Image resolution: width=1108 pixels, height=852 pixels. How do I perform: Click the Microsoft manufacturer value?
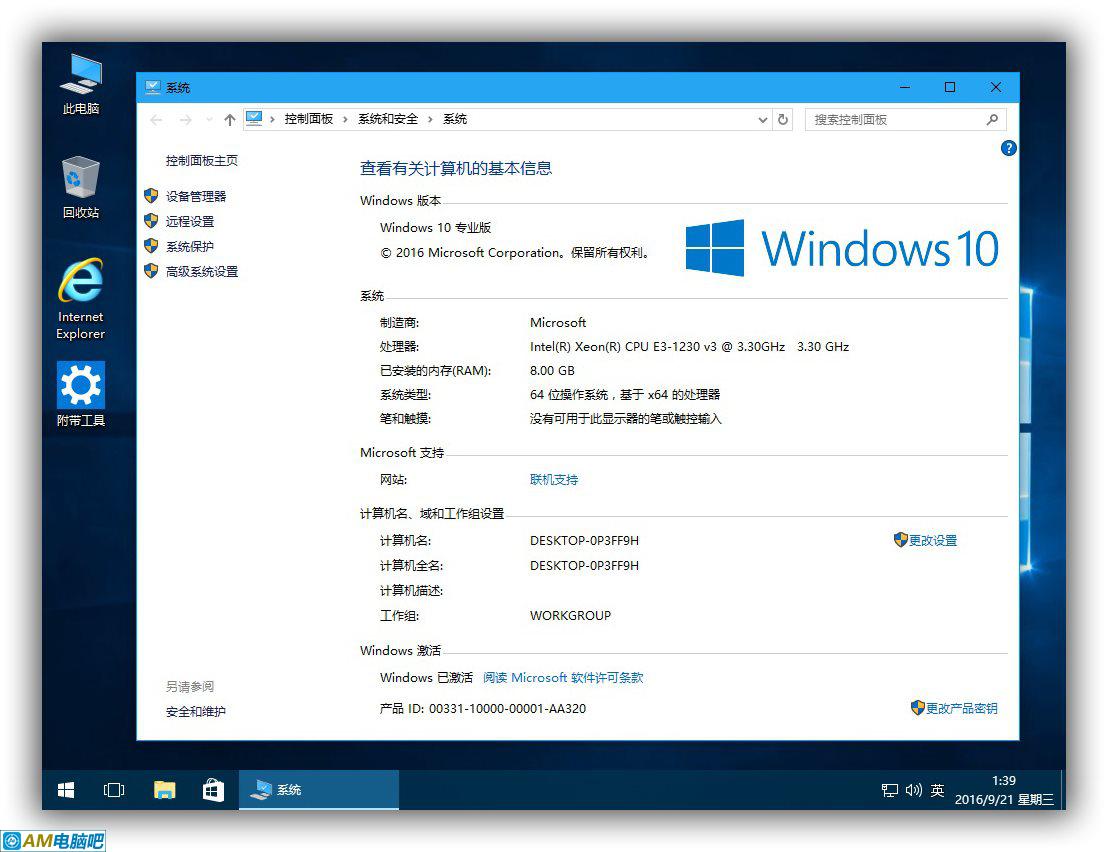(x=558, y=323)
